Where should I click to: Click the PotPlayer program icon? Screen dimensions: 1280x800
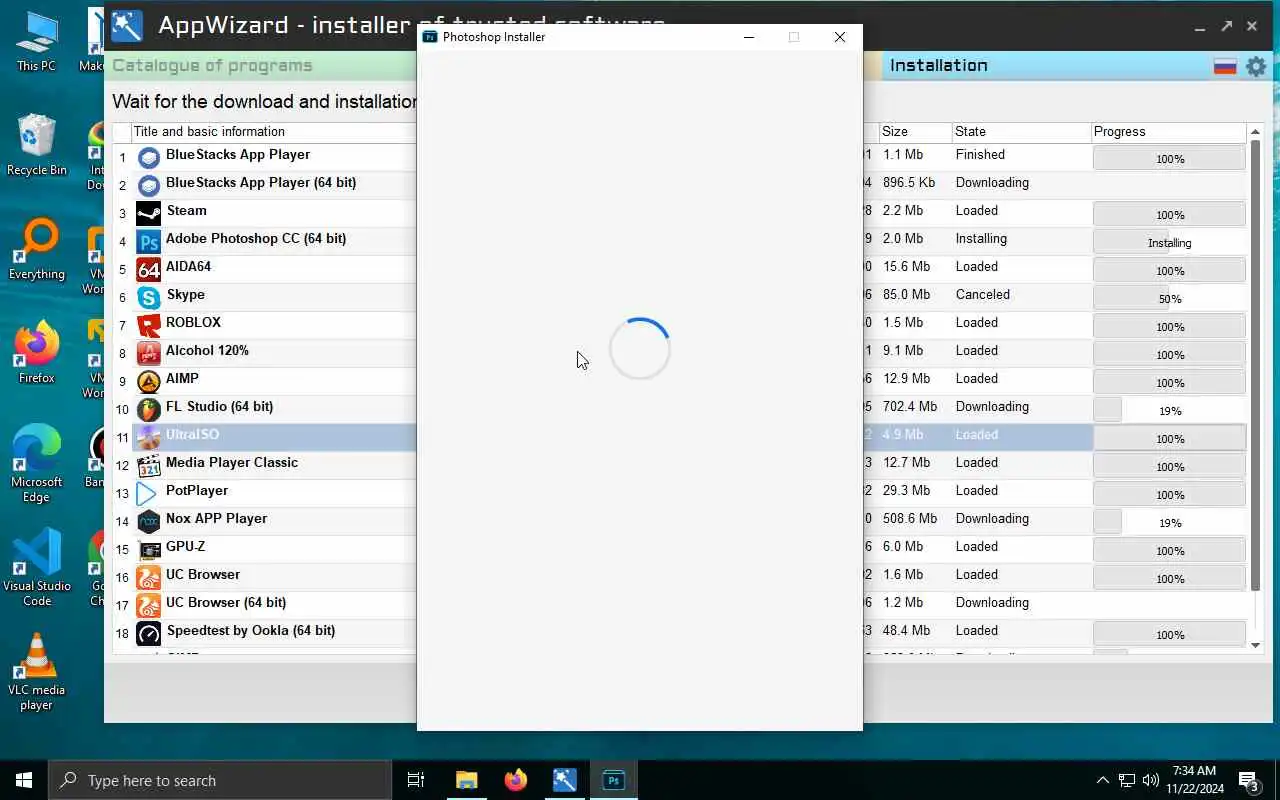[x=148, y=494]
